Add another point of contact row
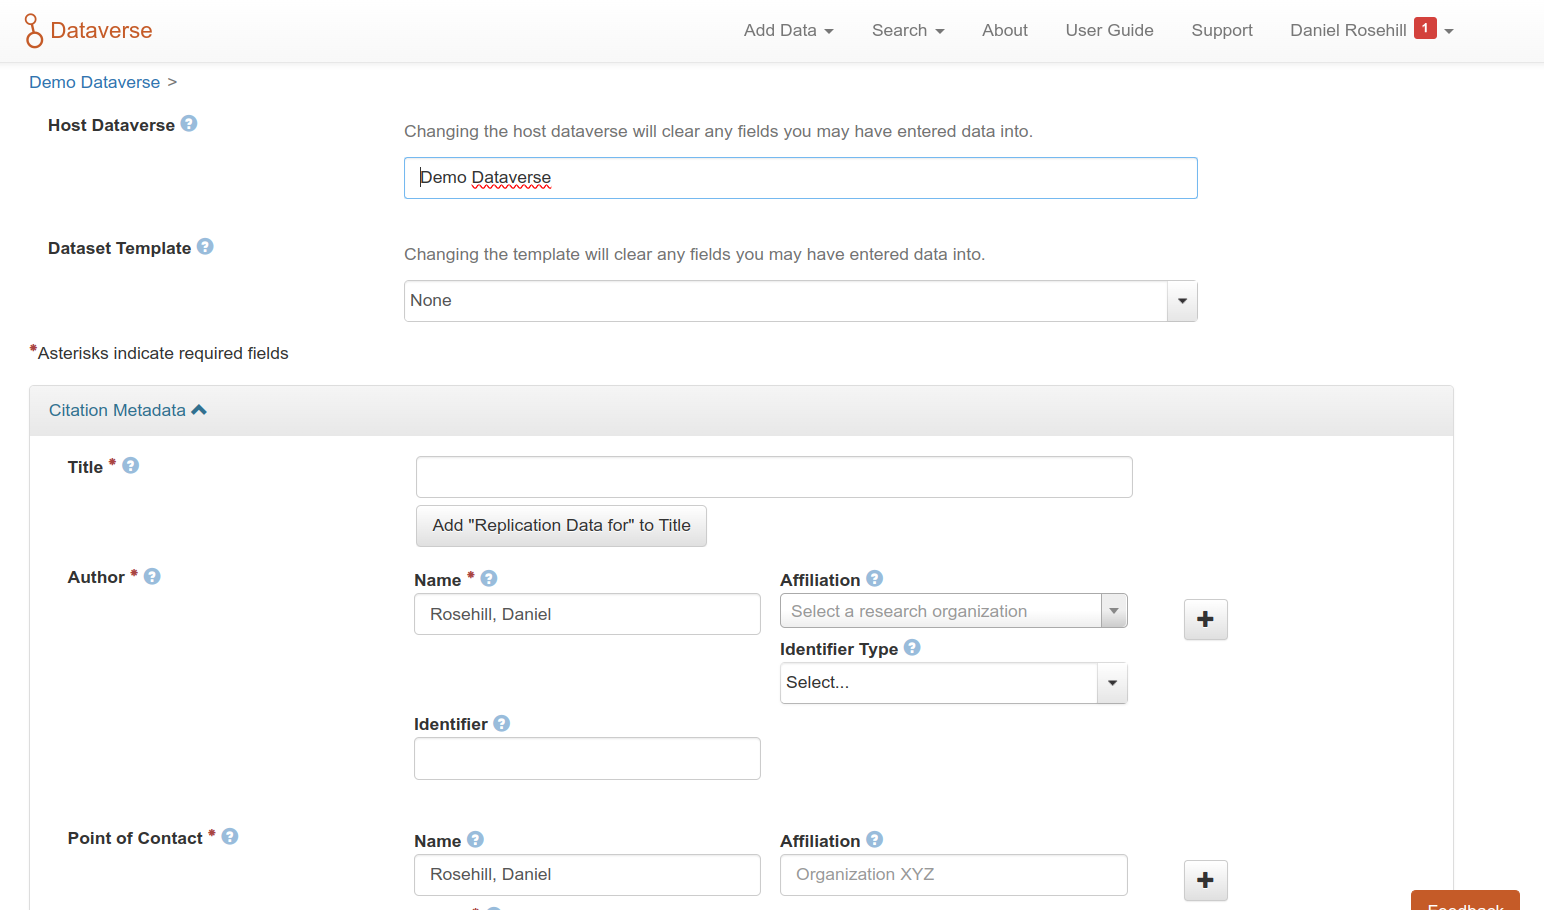The image size is (1544, 910). 1205,880
